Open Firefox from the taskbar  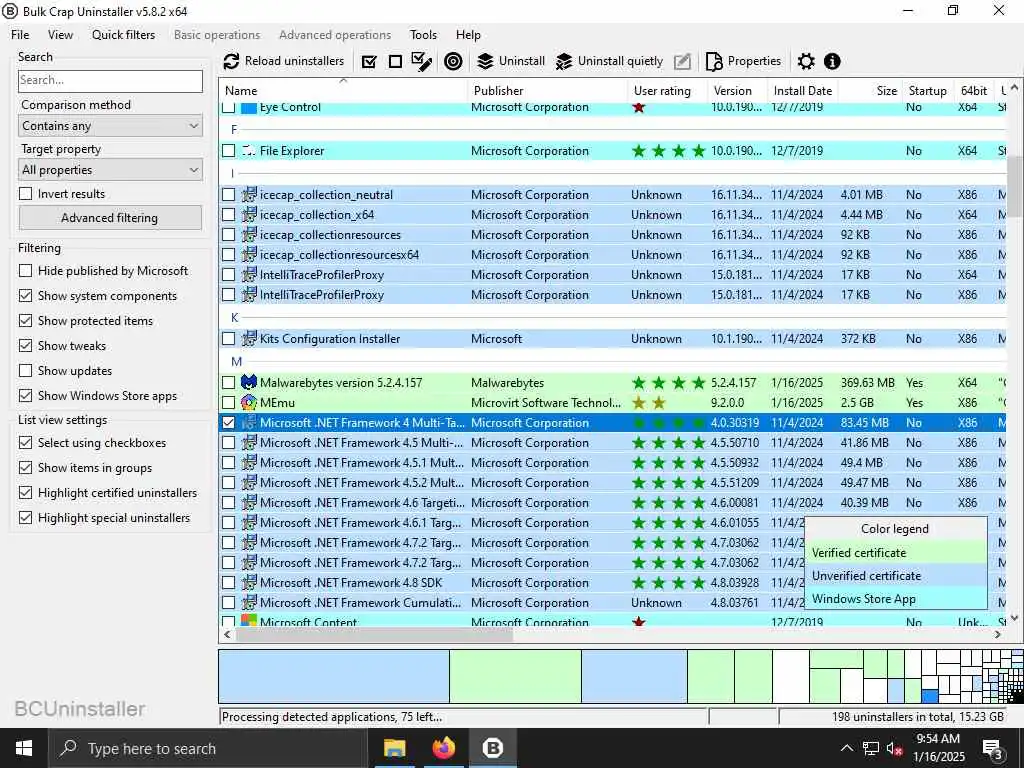pos(443,748)
